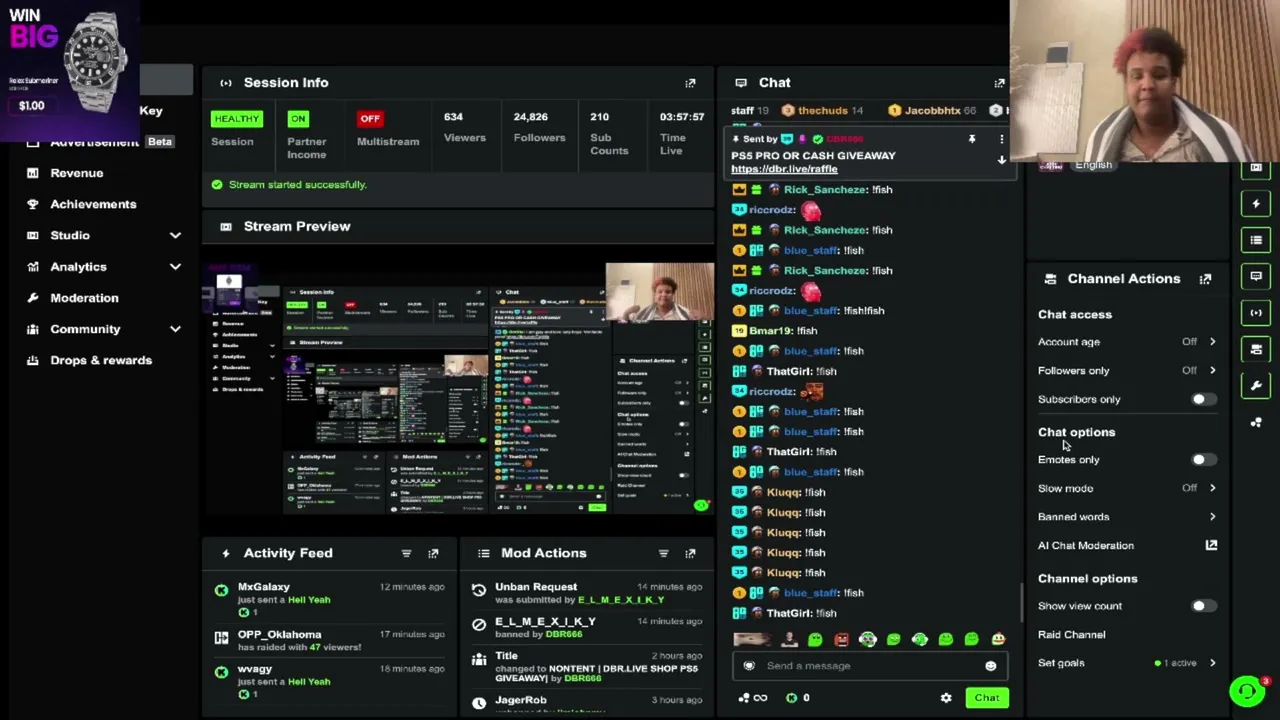Open chat settings gear icon
Screen dimensions: 1280x720
click(x=946, y=698)
